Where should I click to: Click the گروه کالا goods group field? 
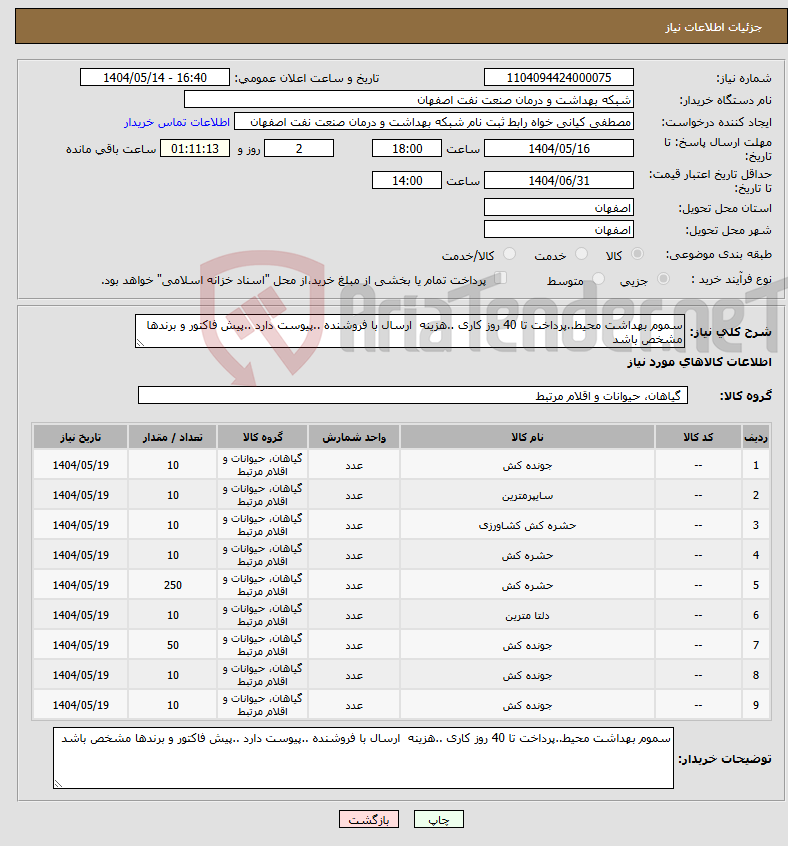(x=413, y=395)
